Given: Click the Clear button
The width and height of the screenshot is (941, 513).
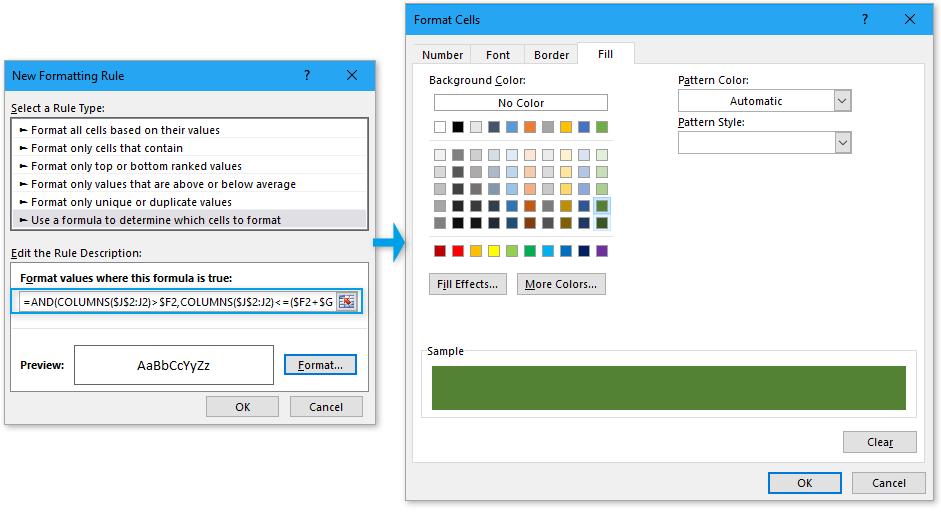Looking at the screenshot, I should [880, 442].
